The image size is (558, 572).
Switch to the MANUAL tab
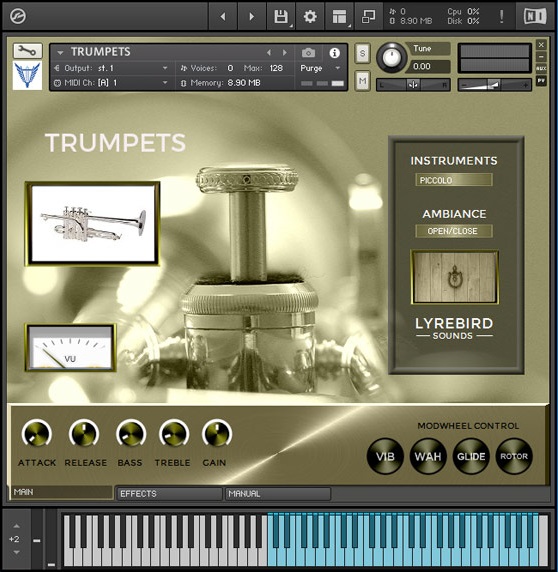(278, 494)
